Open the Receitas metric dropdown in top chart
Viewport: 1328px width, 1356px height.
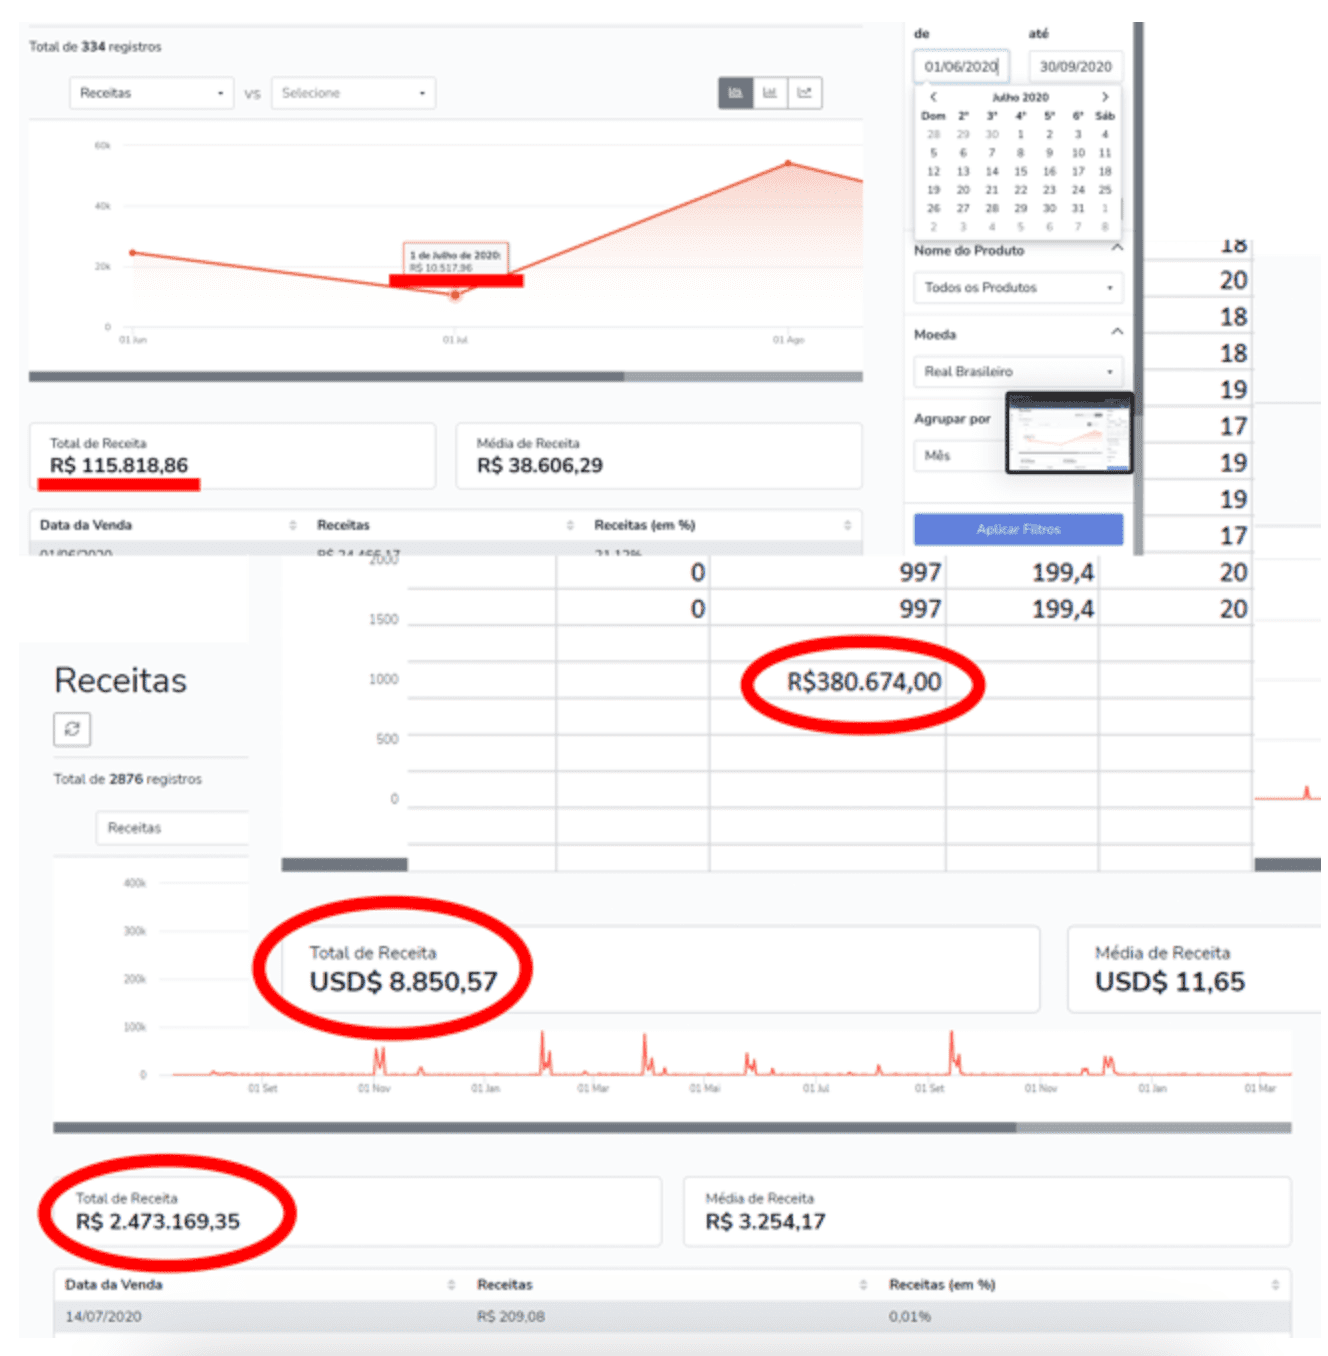(x=151, y=93)
